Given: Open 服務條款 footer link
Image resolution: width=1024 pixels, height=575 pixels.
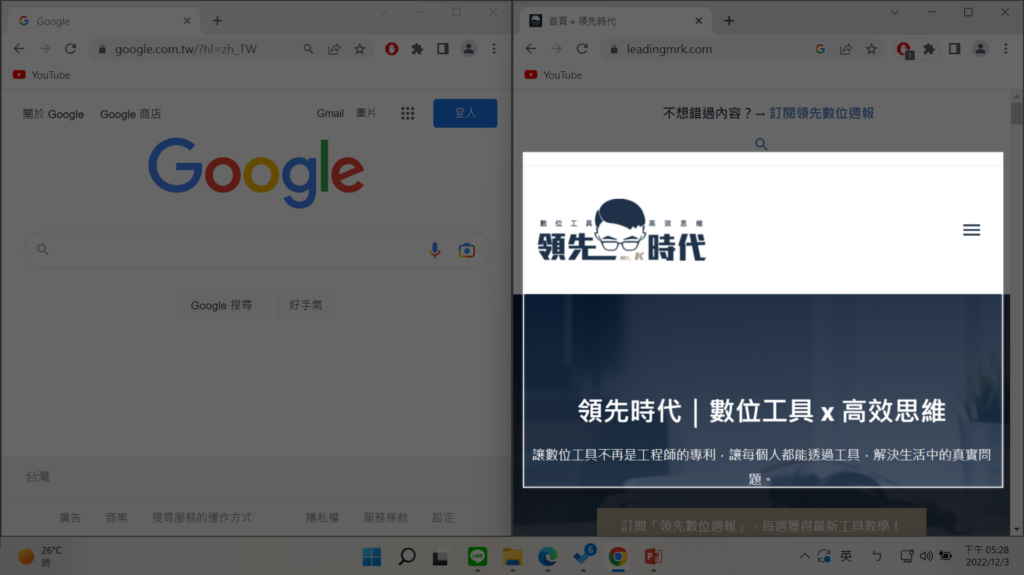Looking at the screenshot, I should tap(385, 518).
